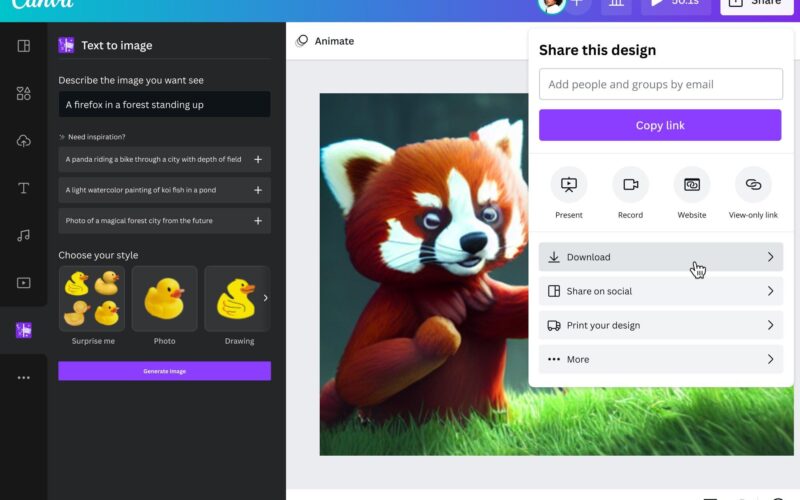
Task: Open the Text tool icon in sidebar
Action: [x=23, y=188]
